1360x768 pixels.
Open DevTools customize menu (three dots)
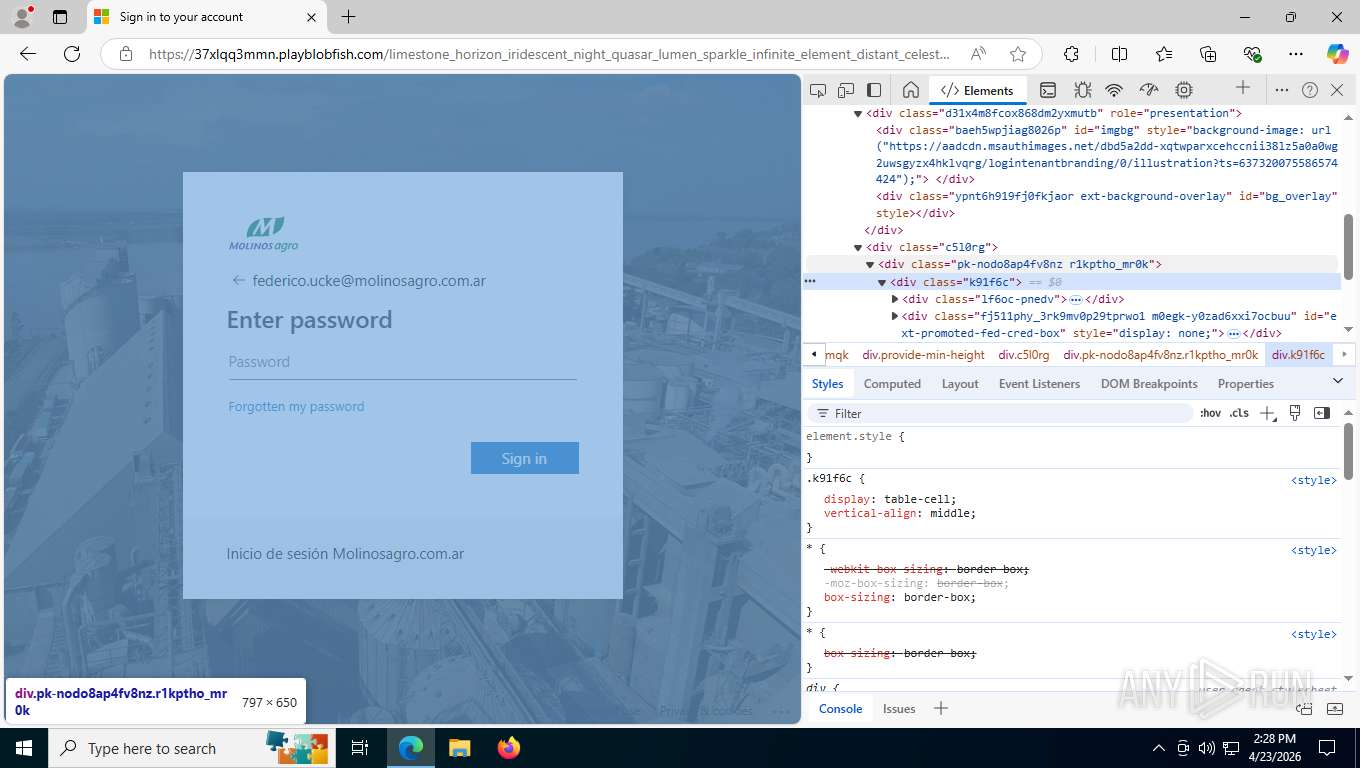[1282, 90]
